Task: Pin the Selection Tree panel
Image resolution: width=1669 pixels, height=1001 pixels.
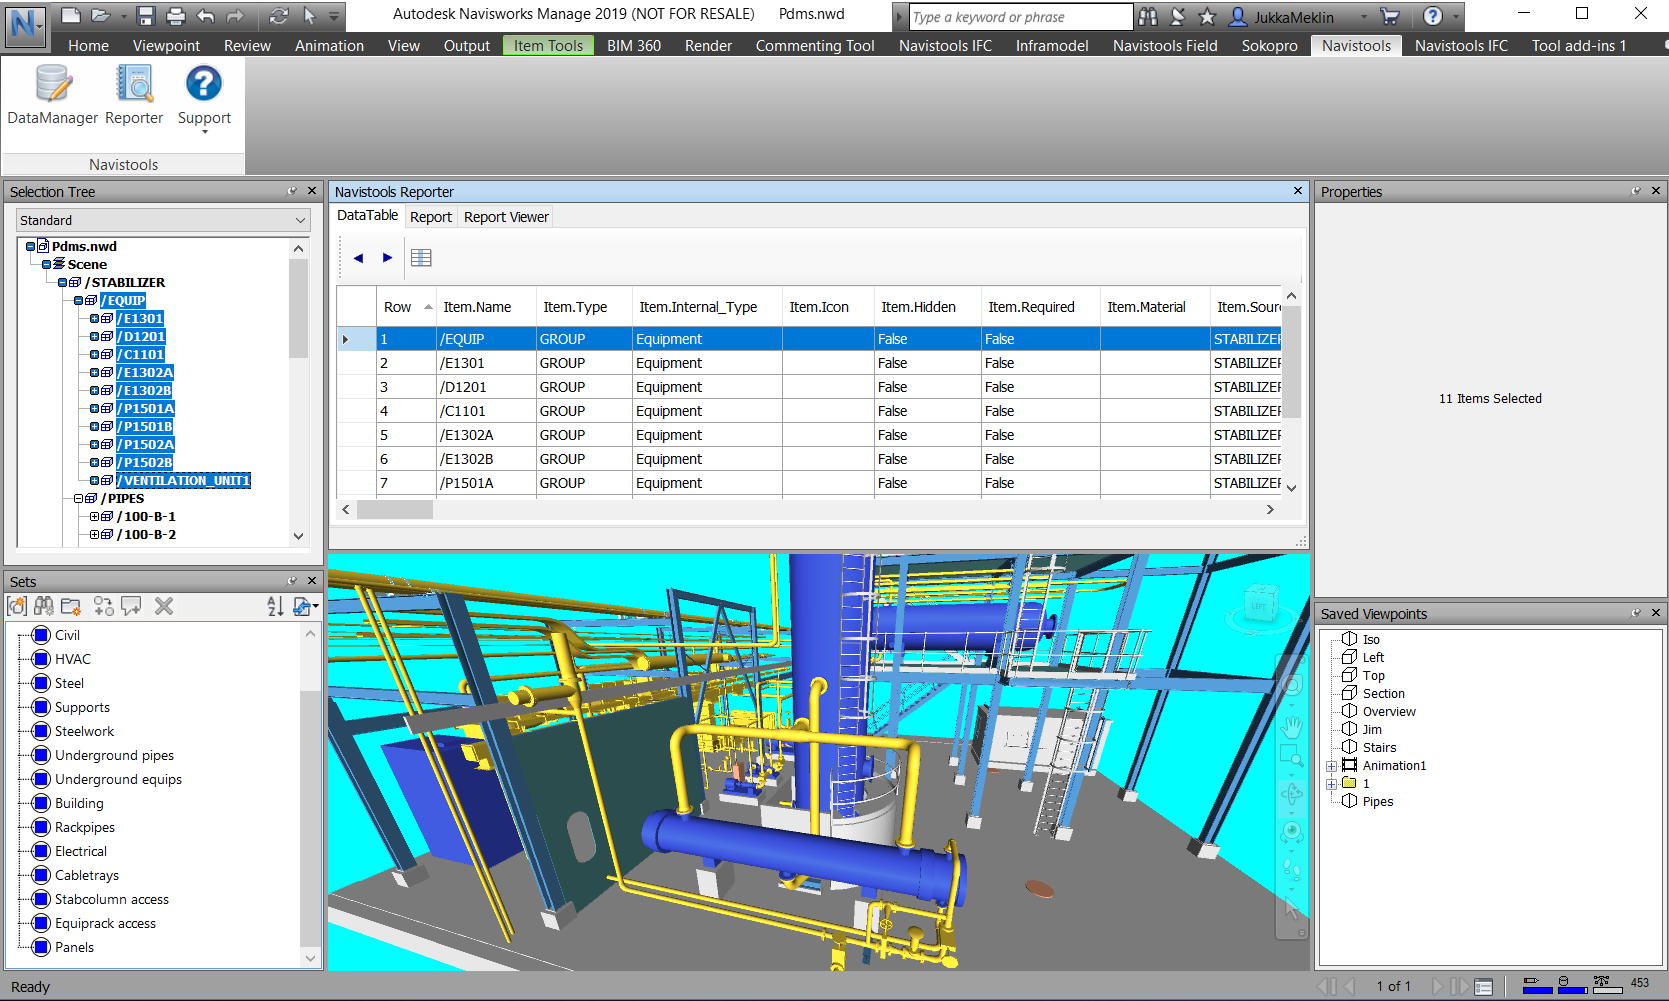Action: (x=292, y=191)
